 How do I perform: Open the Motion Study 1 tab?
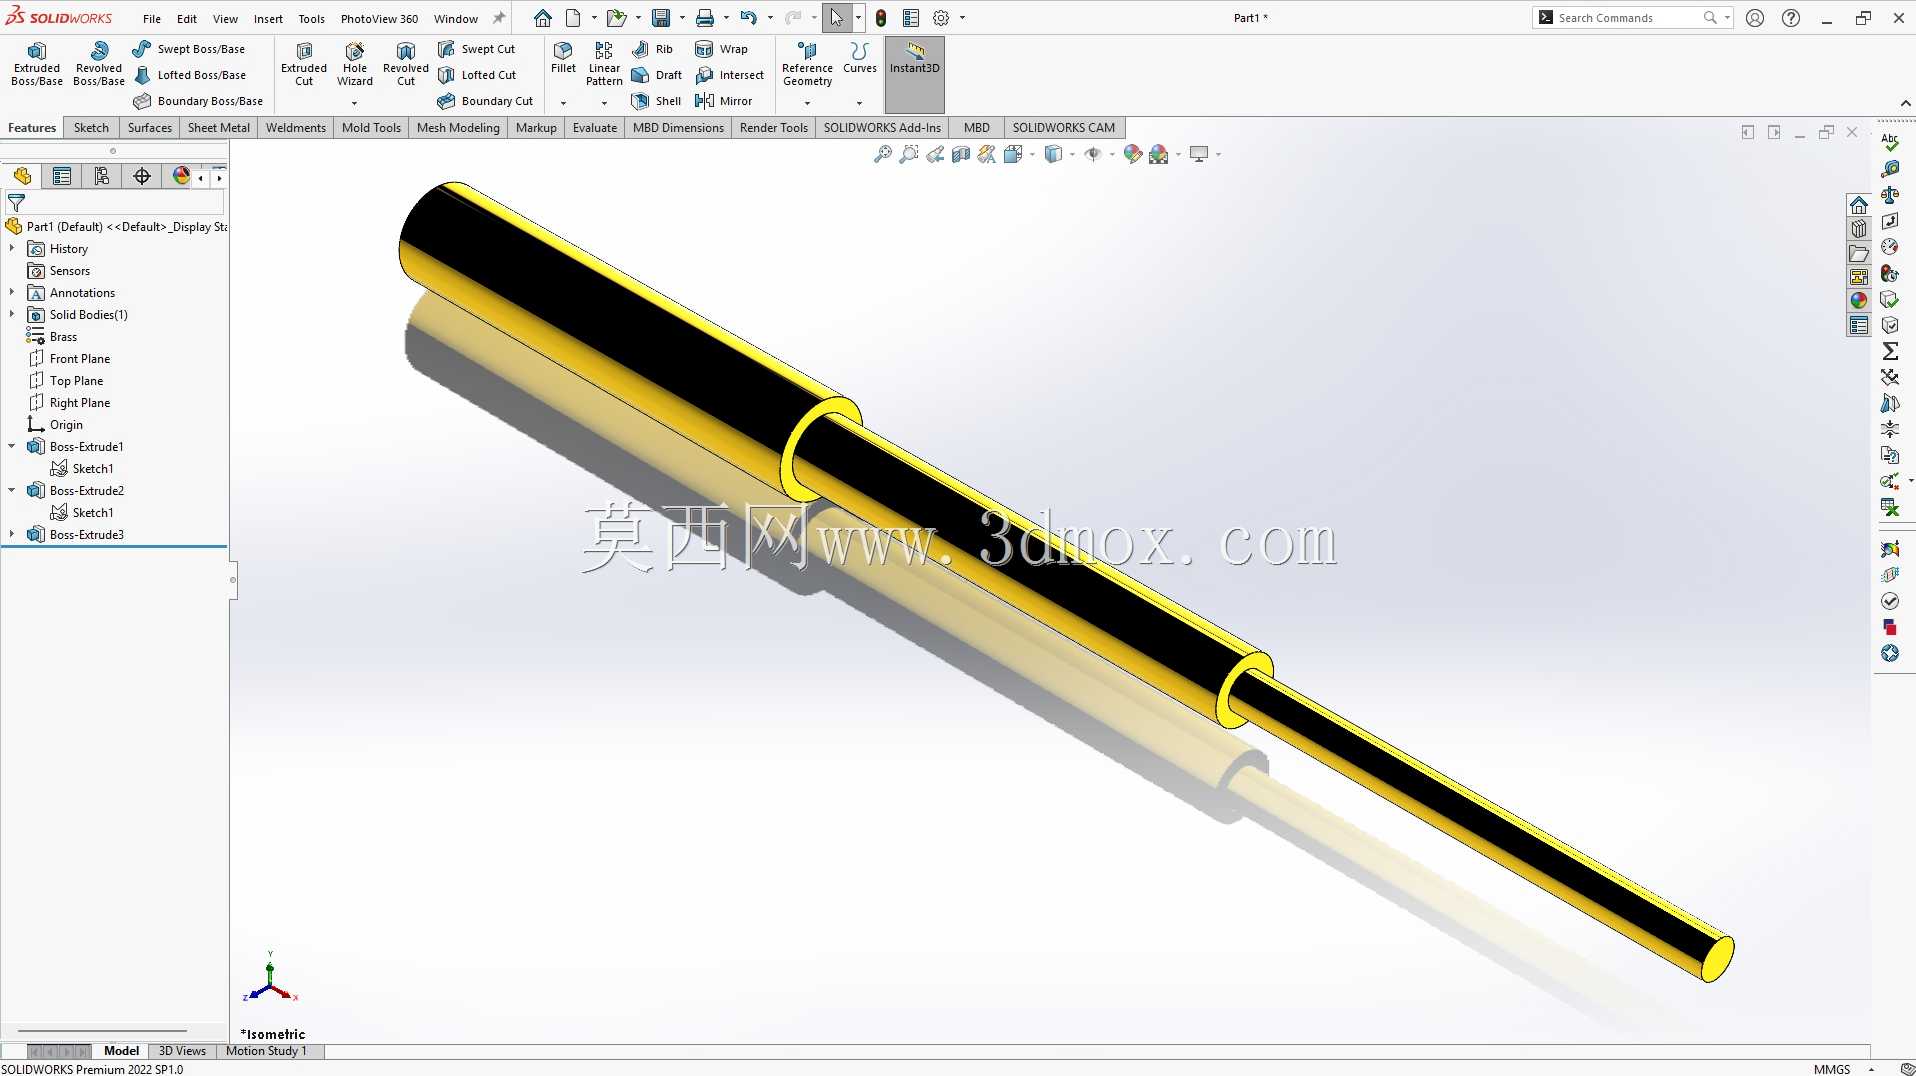(266, 1051)
